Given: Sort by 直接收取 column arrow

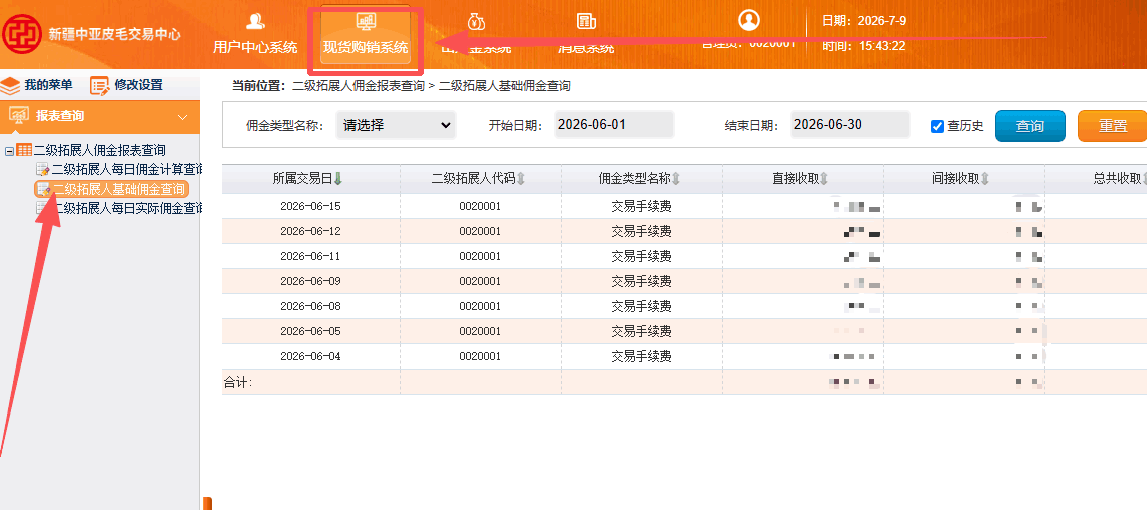Looking at the screenshot, I should tap(824, 179).
